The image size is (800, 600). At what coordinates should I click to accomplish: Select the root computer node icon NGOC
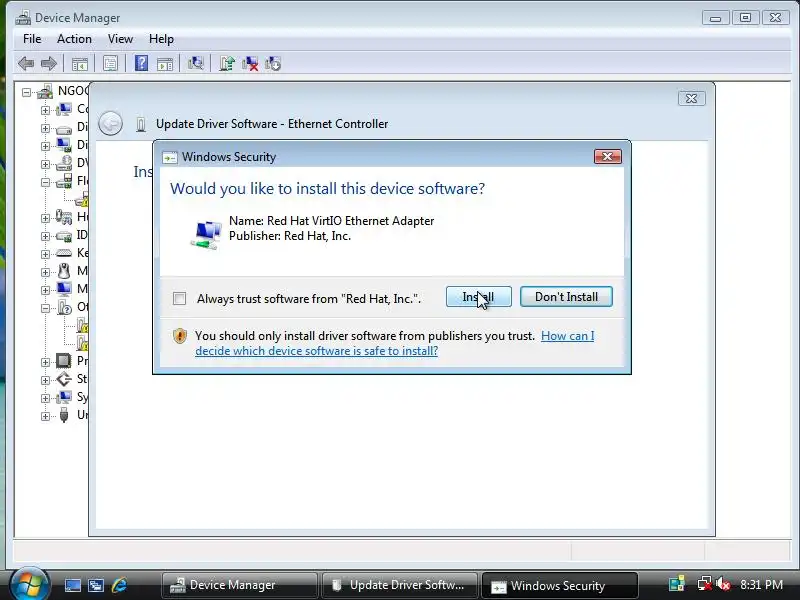[45, 91]
